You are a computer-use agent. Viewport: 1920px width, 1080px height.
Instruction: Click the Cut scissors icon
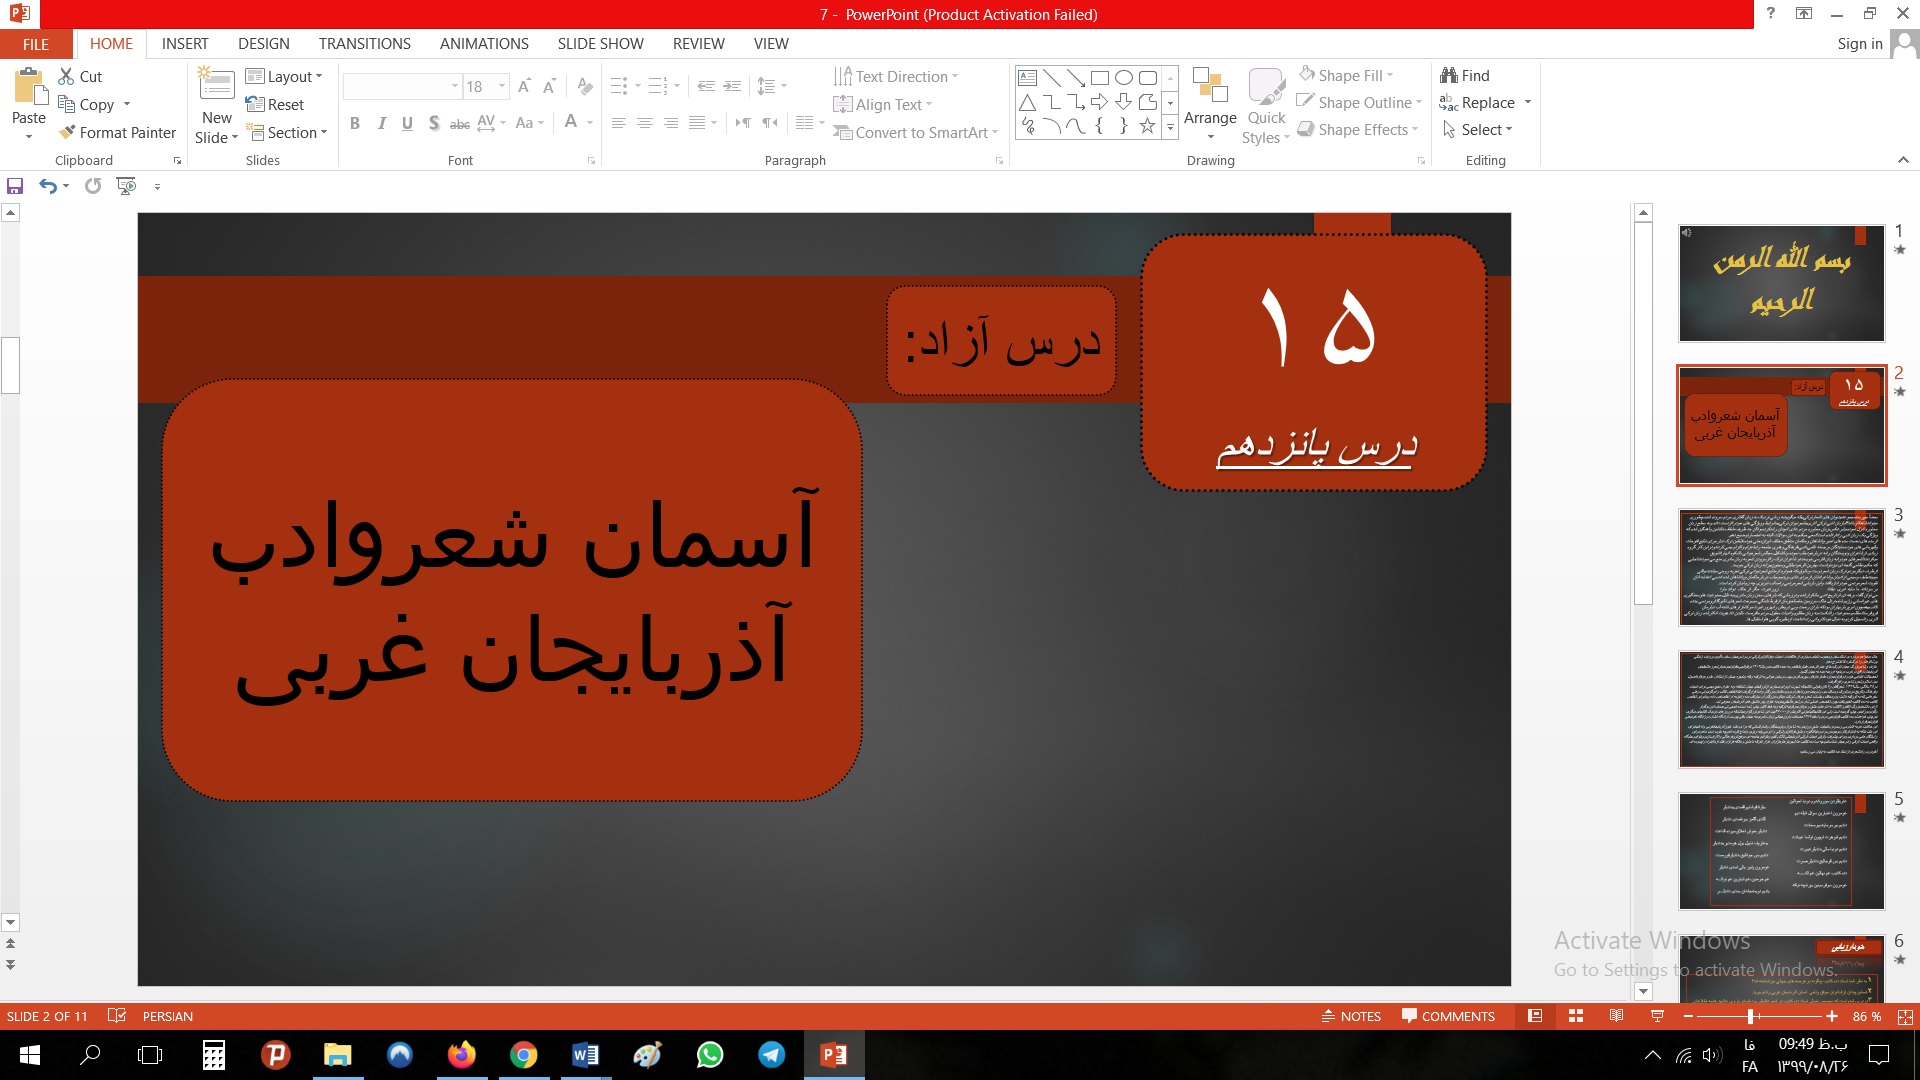pos(67,76)
